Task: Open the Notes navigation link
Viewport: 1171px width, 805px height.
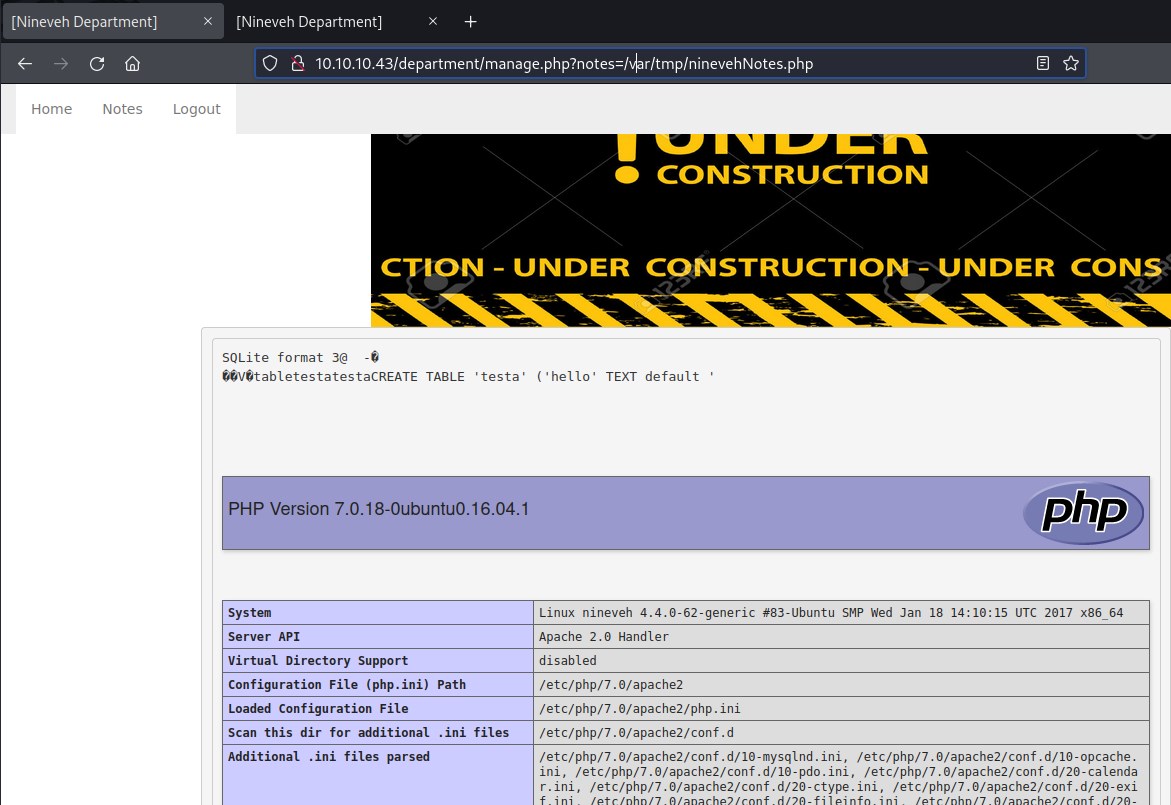Action: (x=122, y=109)
